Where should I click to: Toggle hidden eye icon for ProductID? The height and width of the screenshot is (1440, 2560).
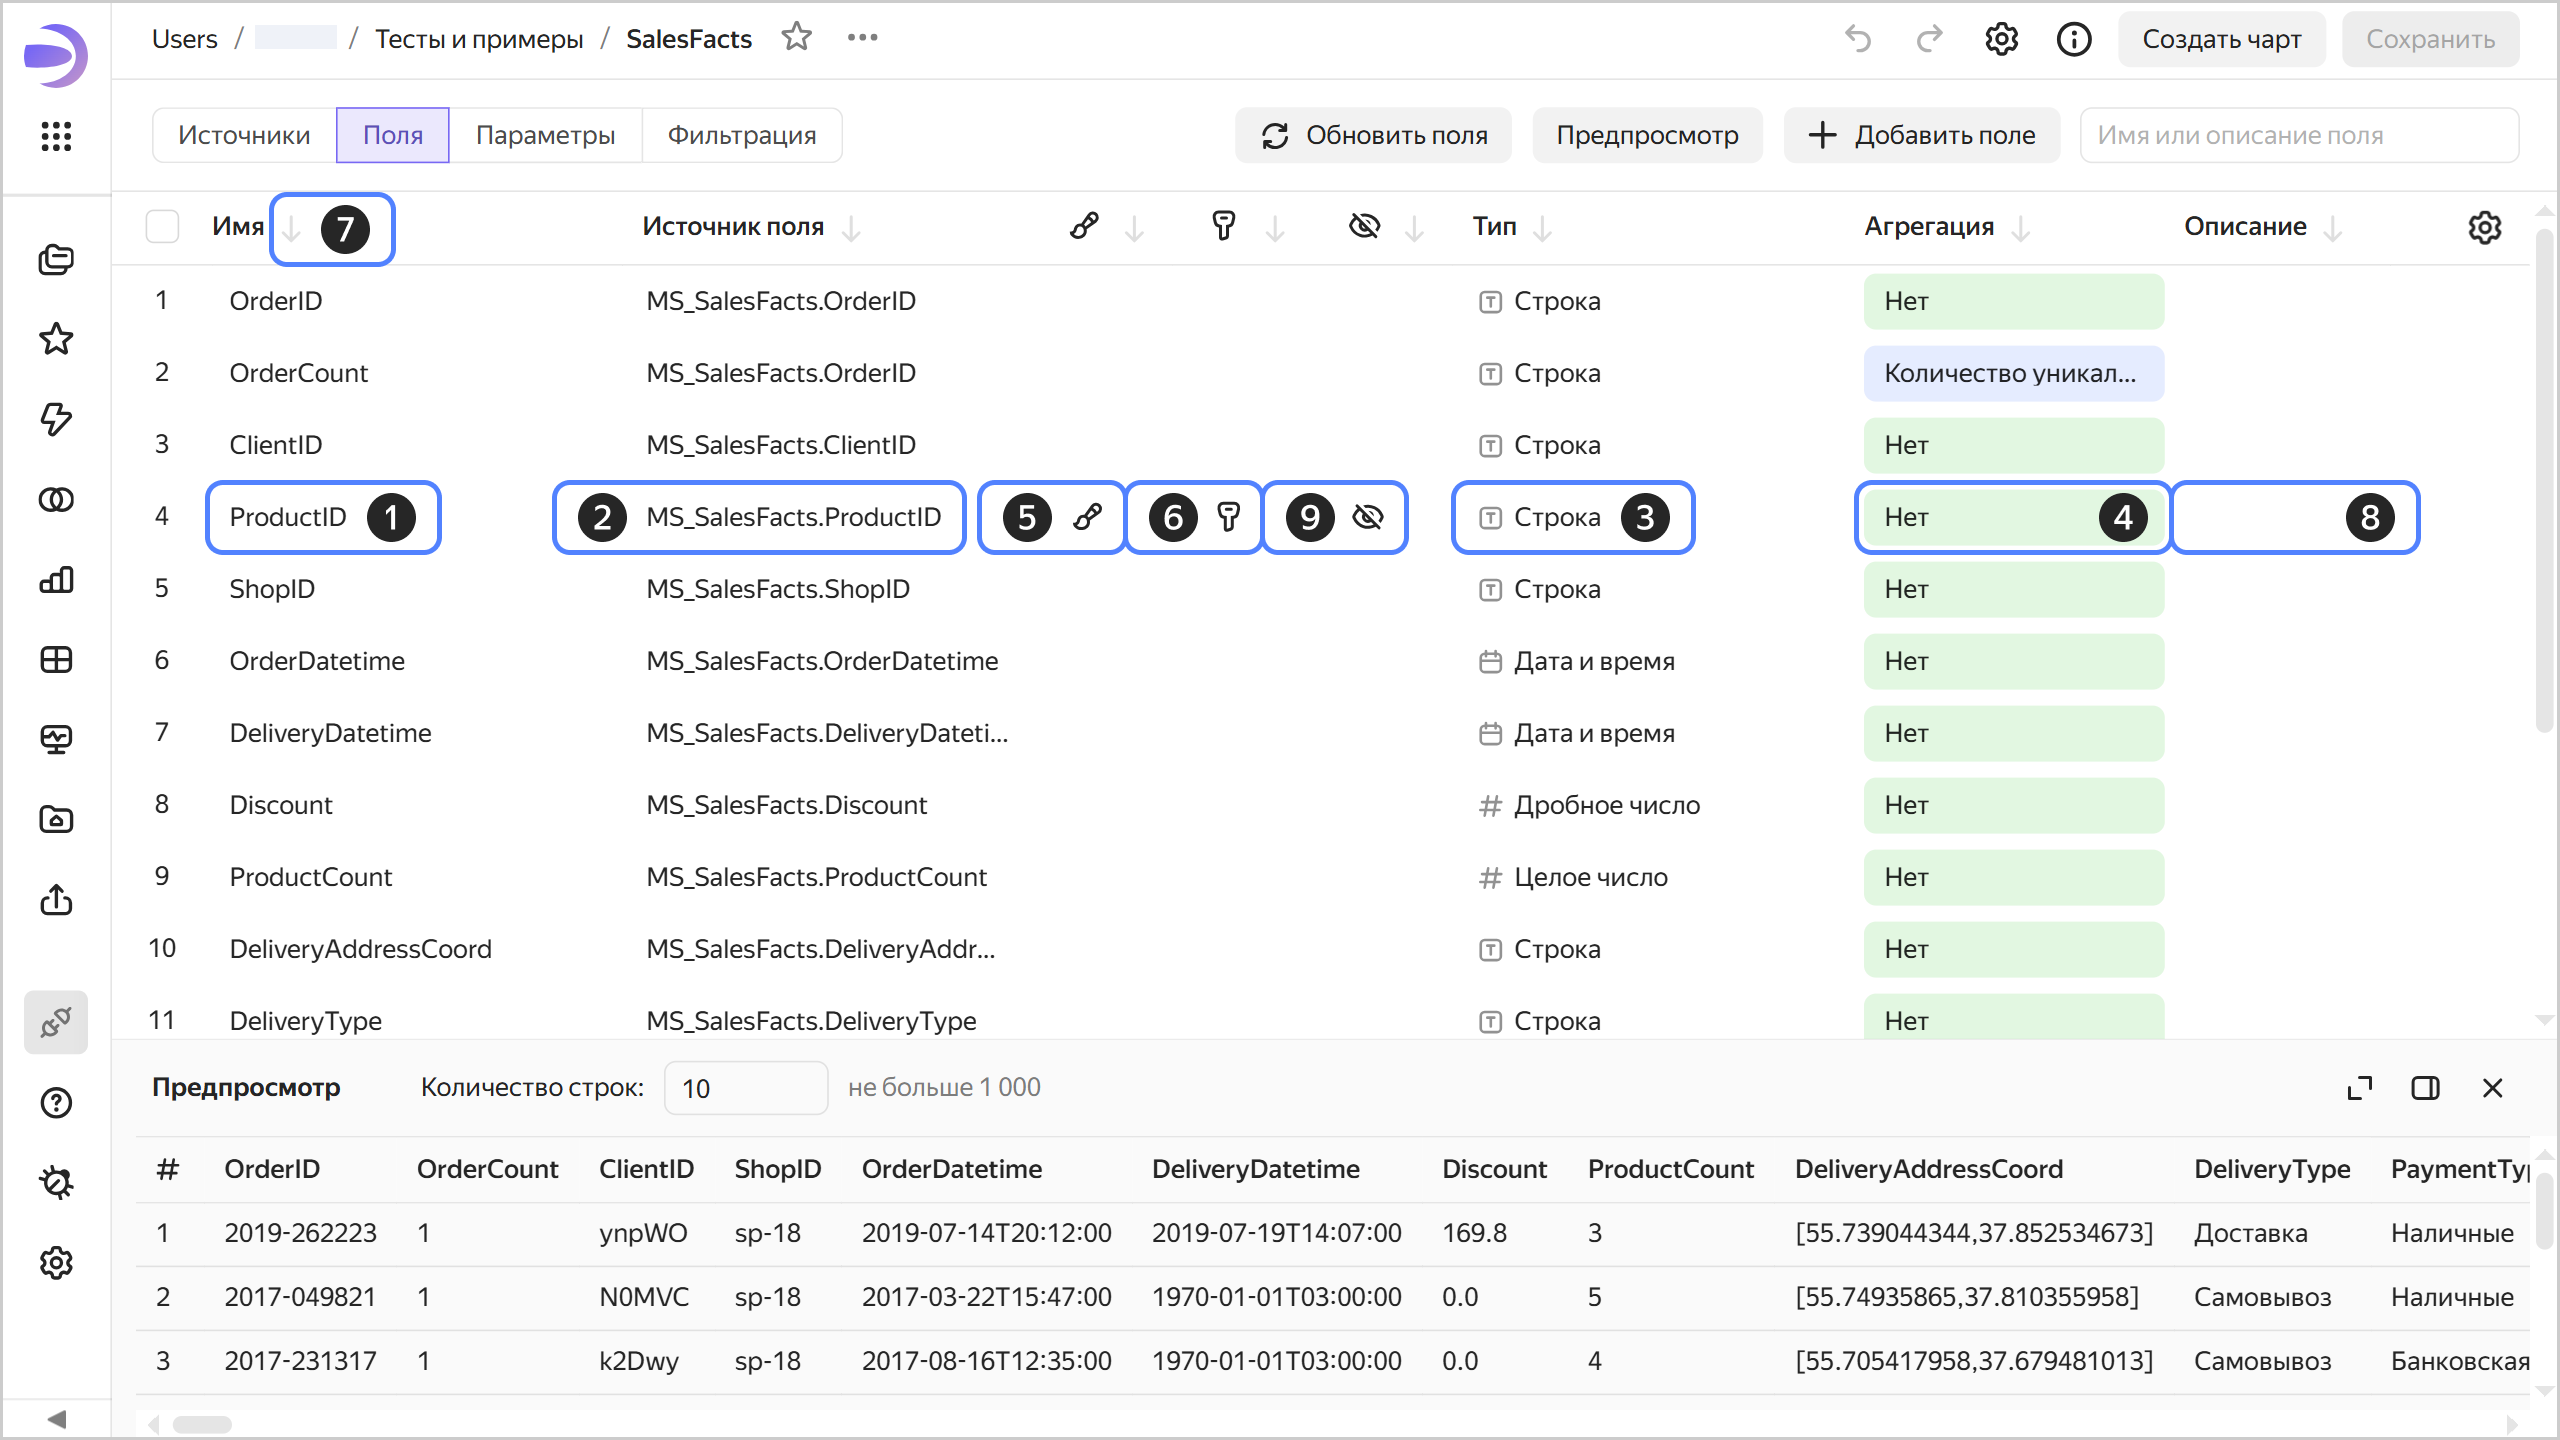tap(1367, 517)
